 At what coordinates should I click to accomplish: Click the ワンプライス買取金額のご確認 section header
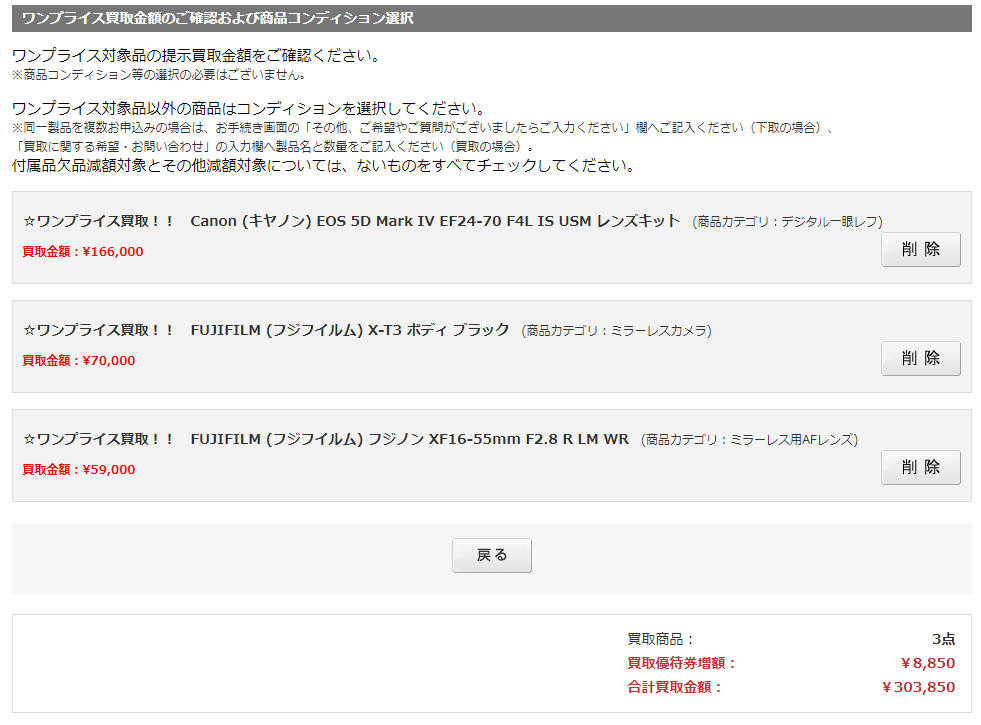tap(492, 18)
